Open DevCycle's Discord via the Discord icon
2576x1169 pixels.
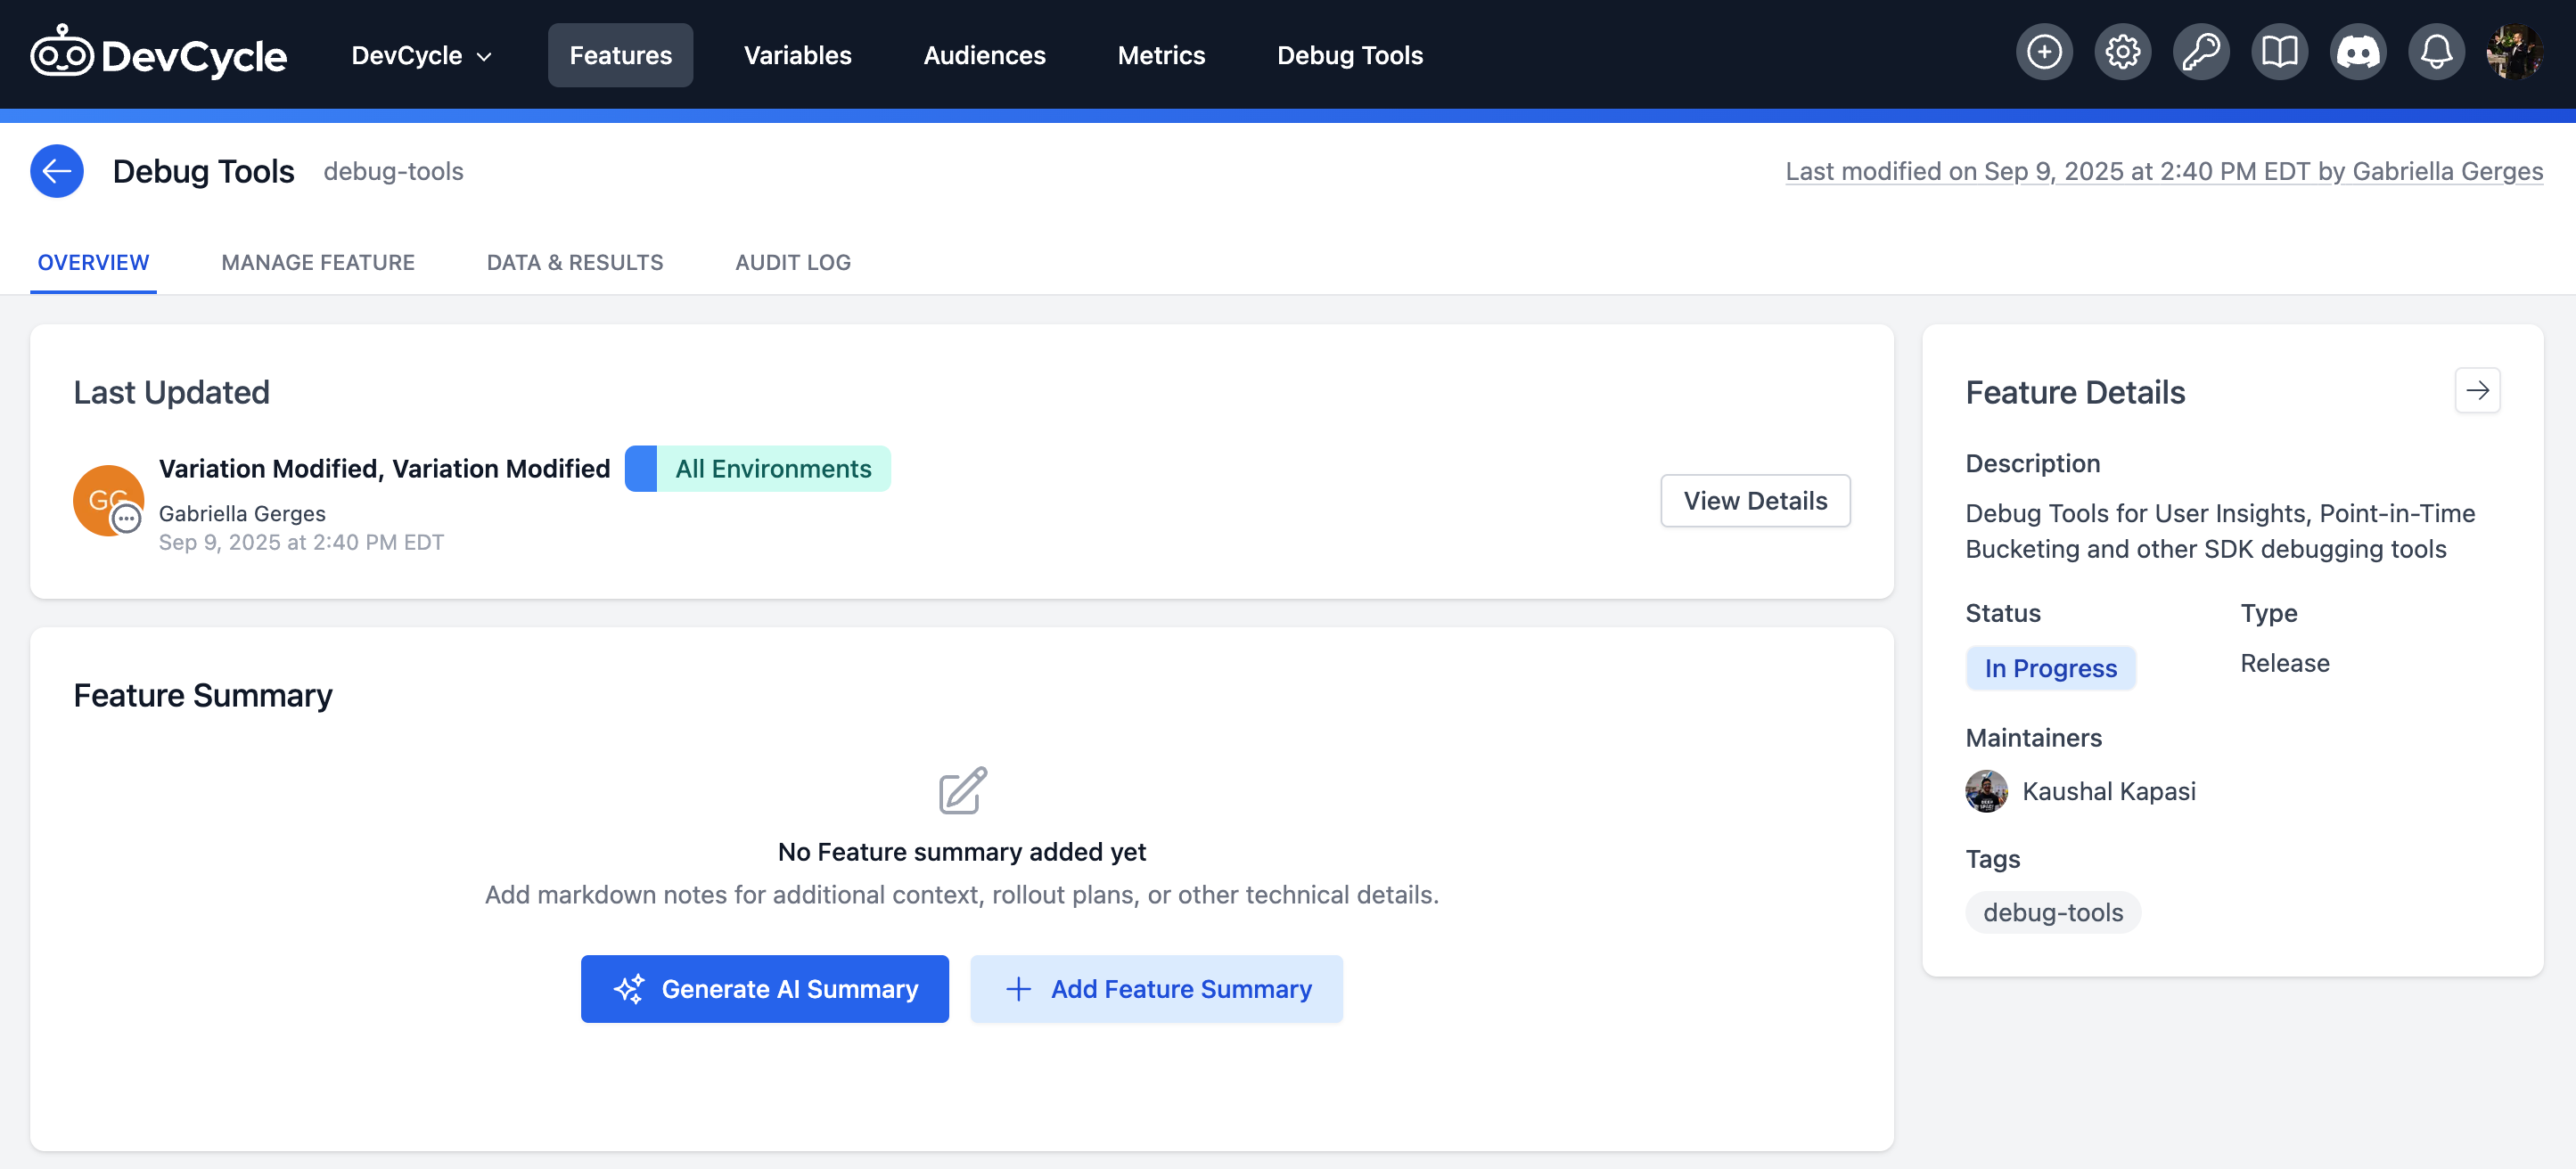pyautogui.click(x=2358, y=52)
